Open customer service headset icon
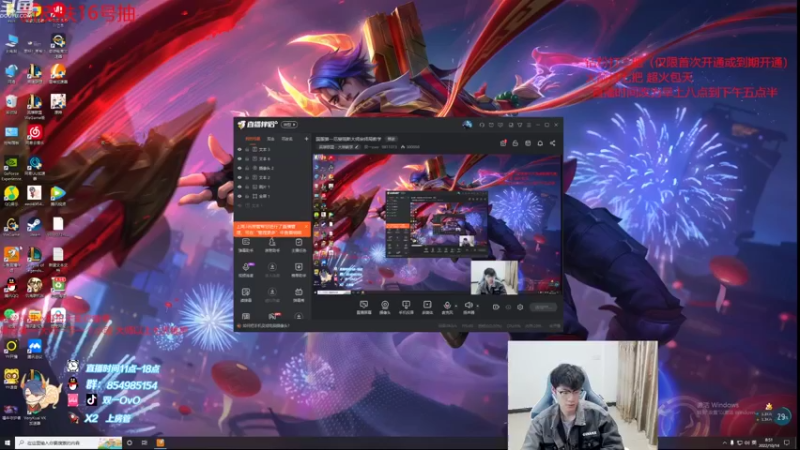This screenshot has height=450, width=800. coord(482,124)
